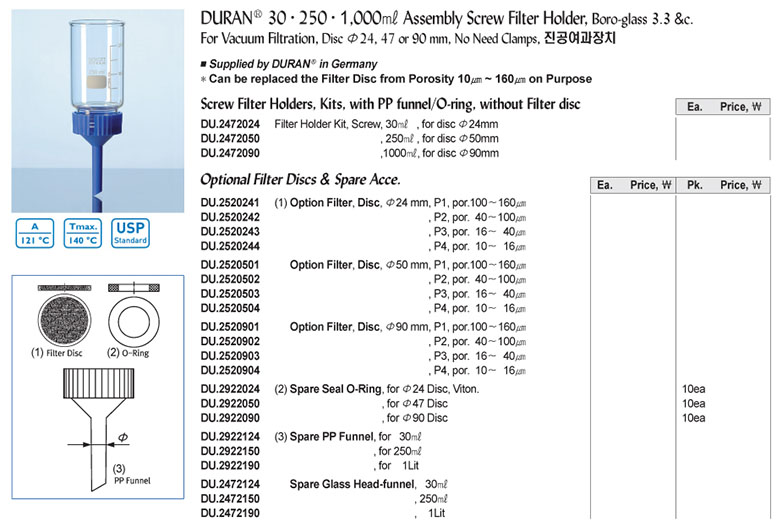Open the glass filter holder product photo
Image resolution: width=782 pixels, height=528 pixels.
98,111
